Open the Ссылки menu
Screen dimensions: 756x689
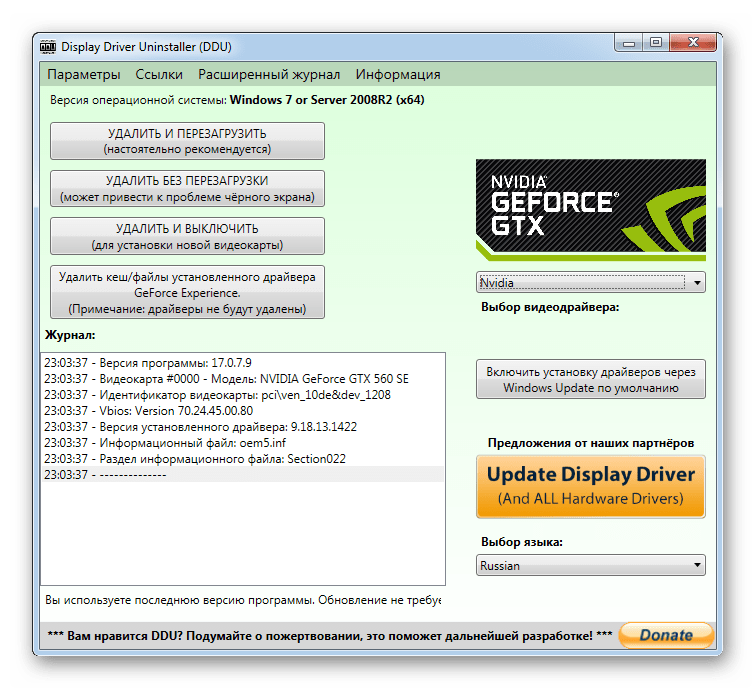coord(159,74)
